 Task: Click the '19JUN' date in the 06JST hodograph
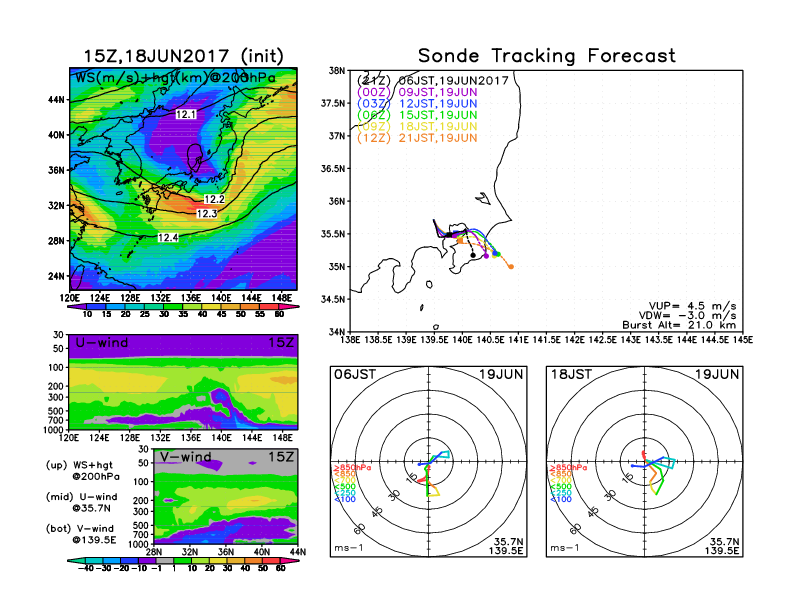pos(501,374)
